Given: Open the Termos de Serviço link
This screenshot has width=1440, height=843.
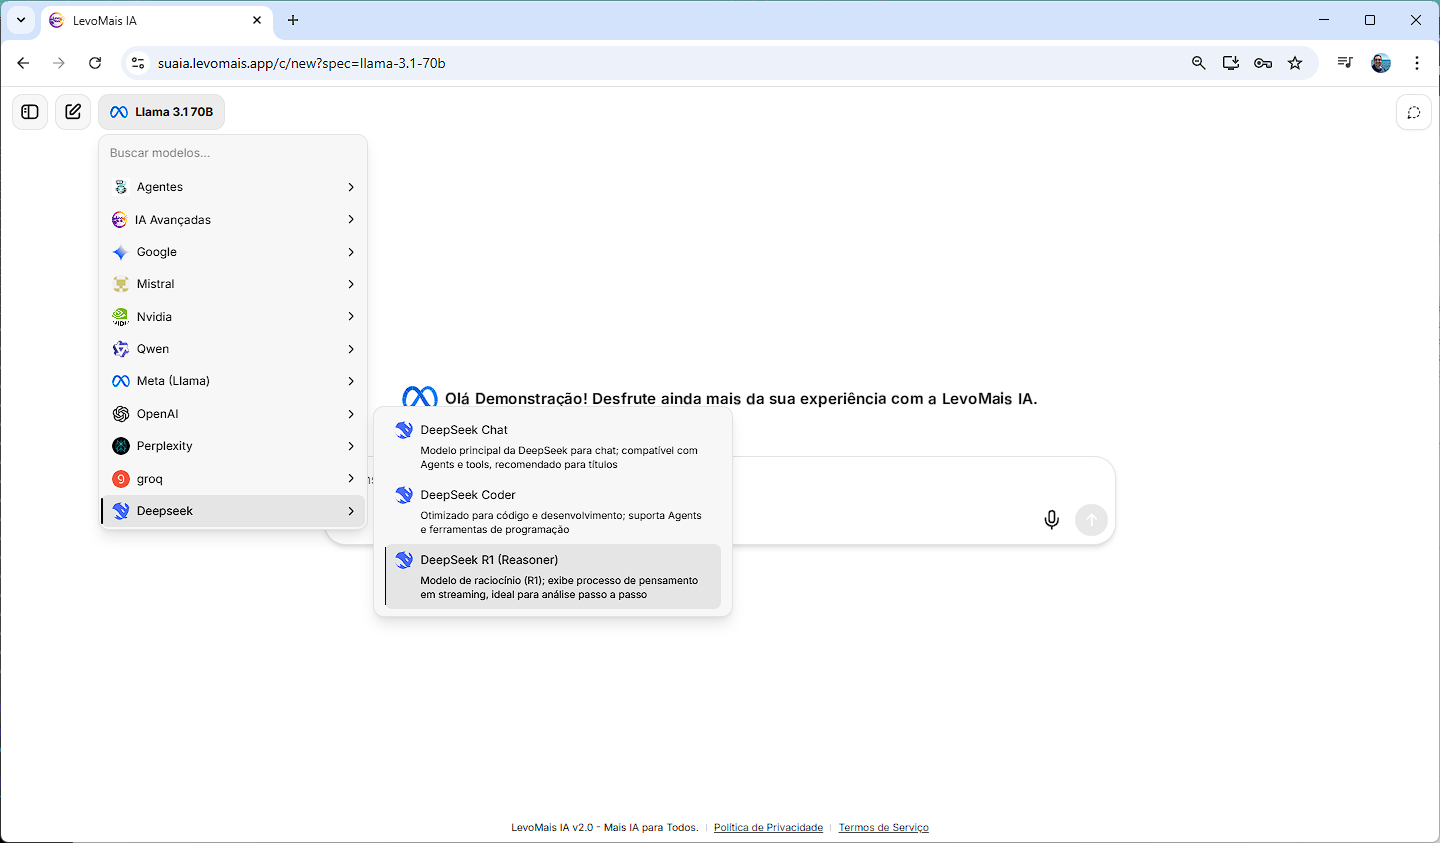Looking at the screenshot, I should (x=883, y=828).
